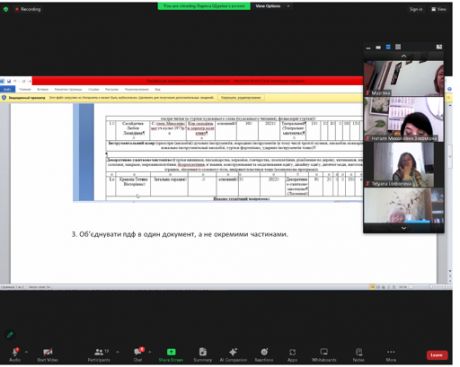Switch video panel to grid view
460x367 pixels.
398,47
